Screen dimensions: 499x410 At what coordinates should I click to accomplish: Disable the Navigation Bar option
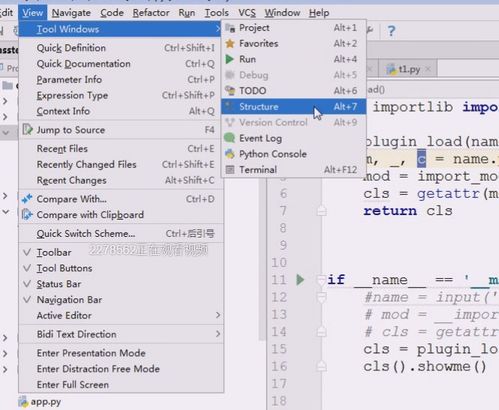click(121, 300)
